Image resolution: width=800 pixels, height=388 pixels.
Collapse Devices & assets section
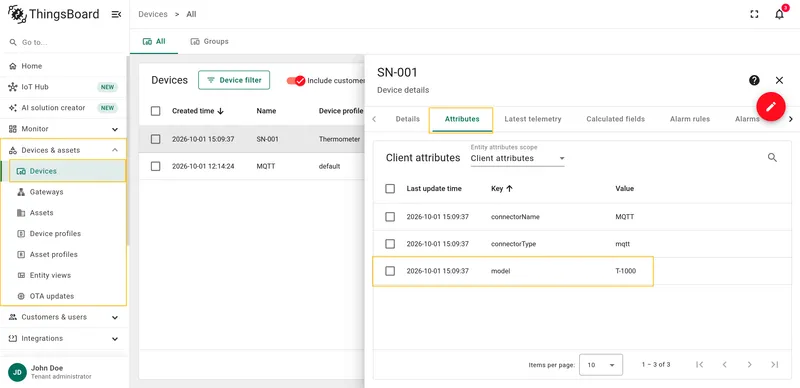[x=63, y=150]
